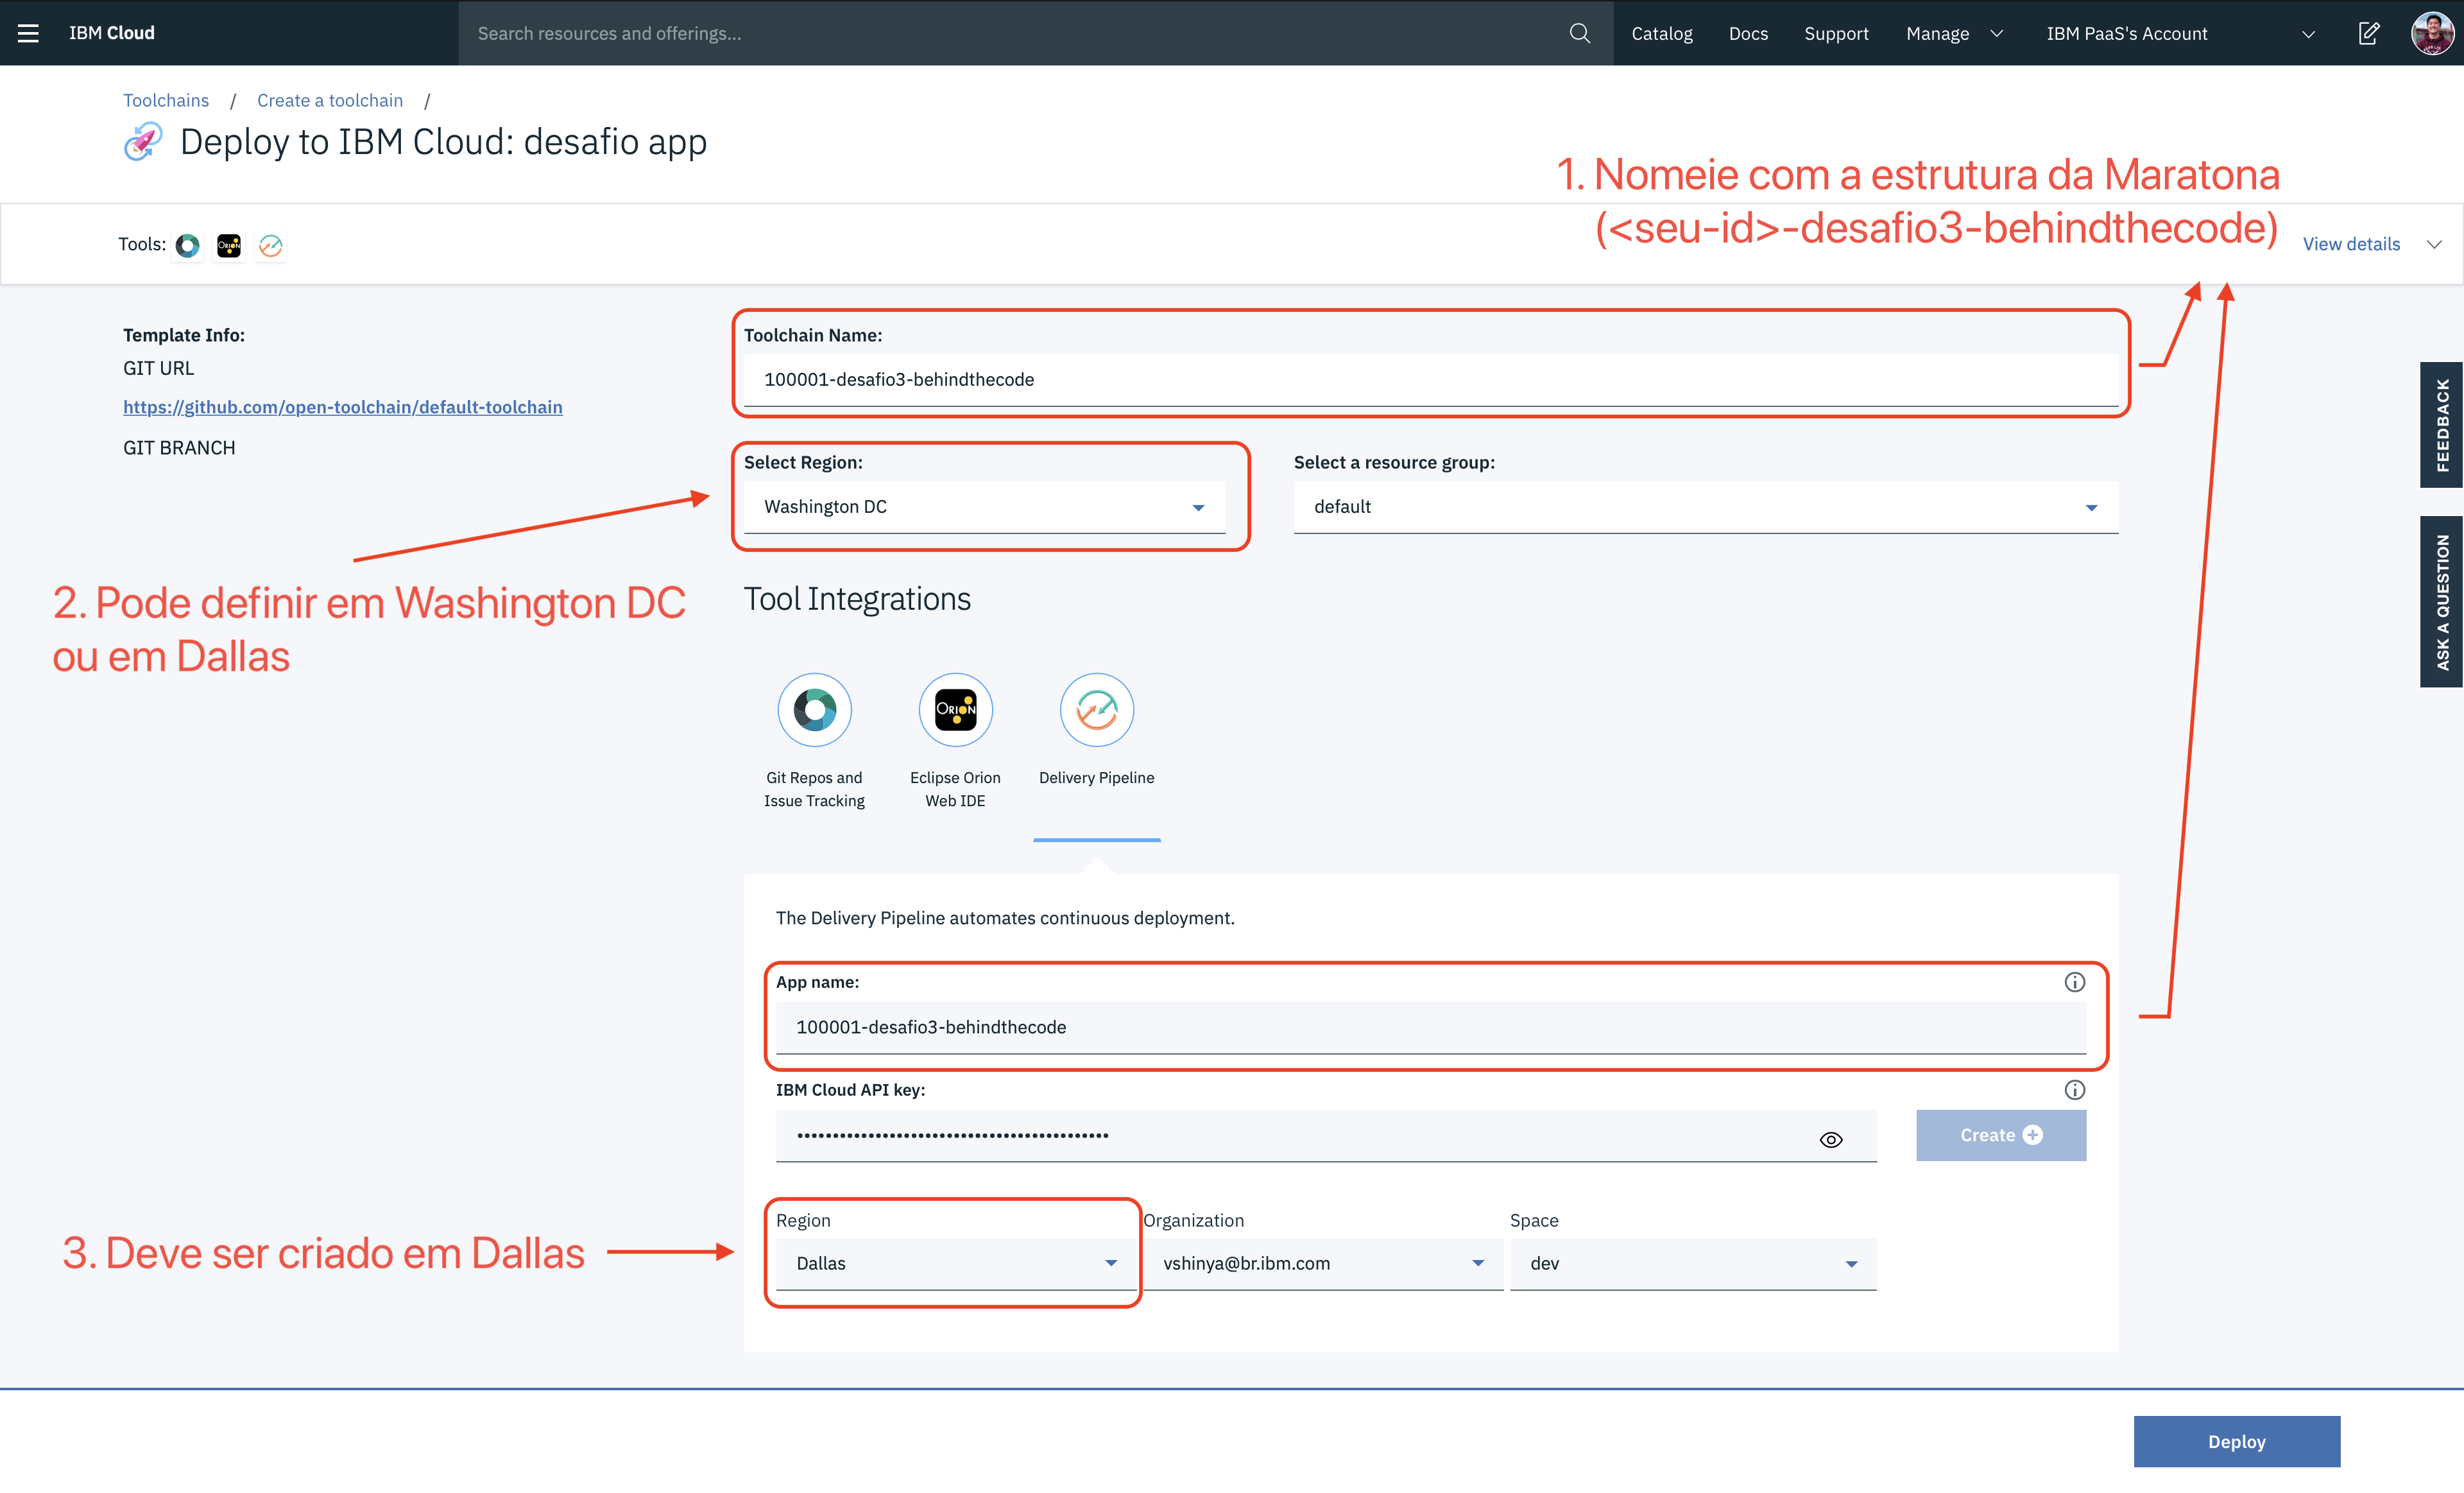
Task: Click the IBM Cloud API key info icon
Action: (x=2074, y=1090)
